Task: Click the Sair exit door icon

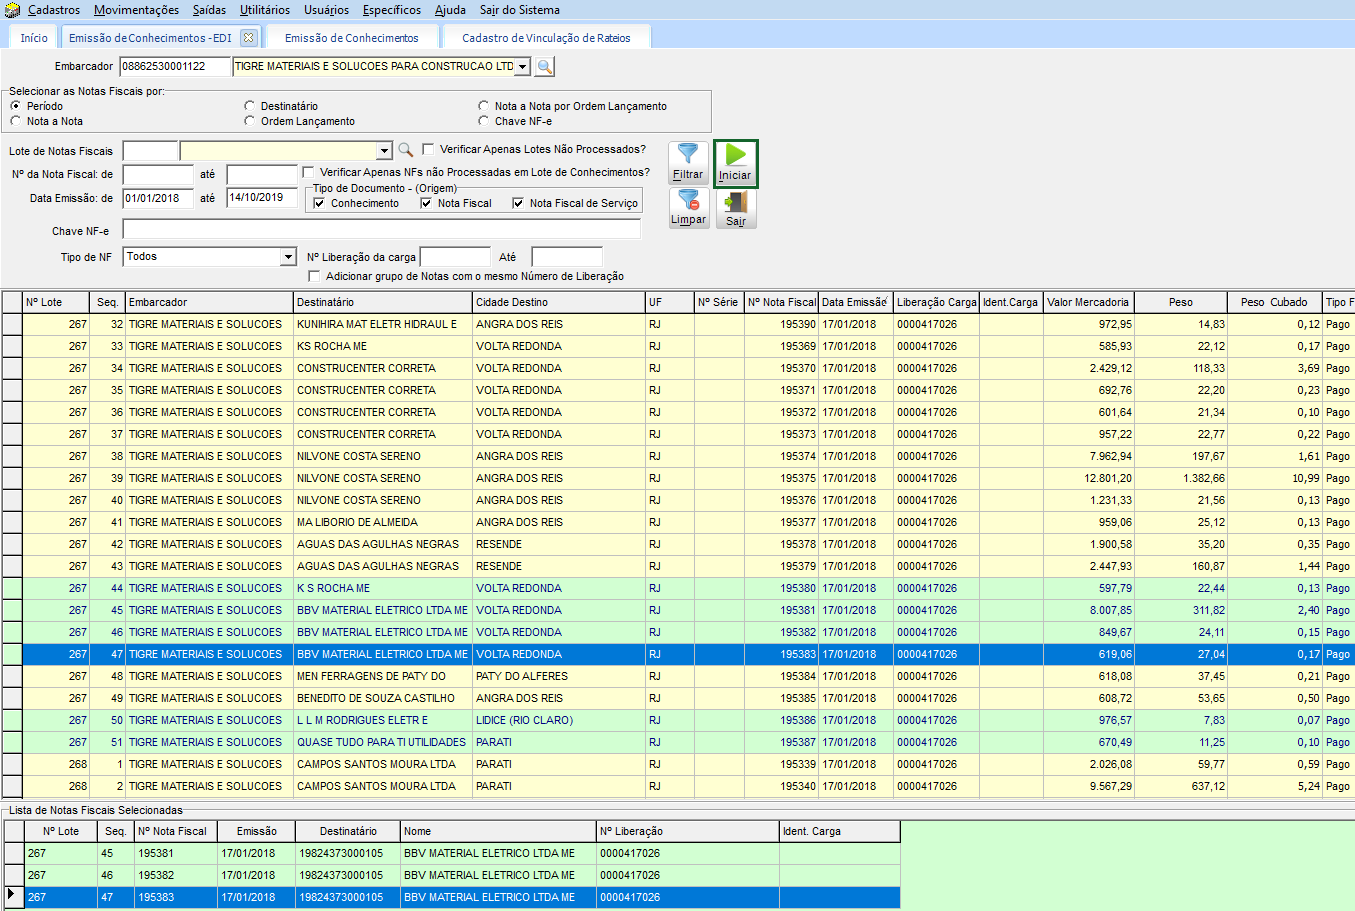Action: 735,208
